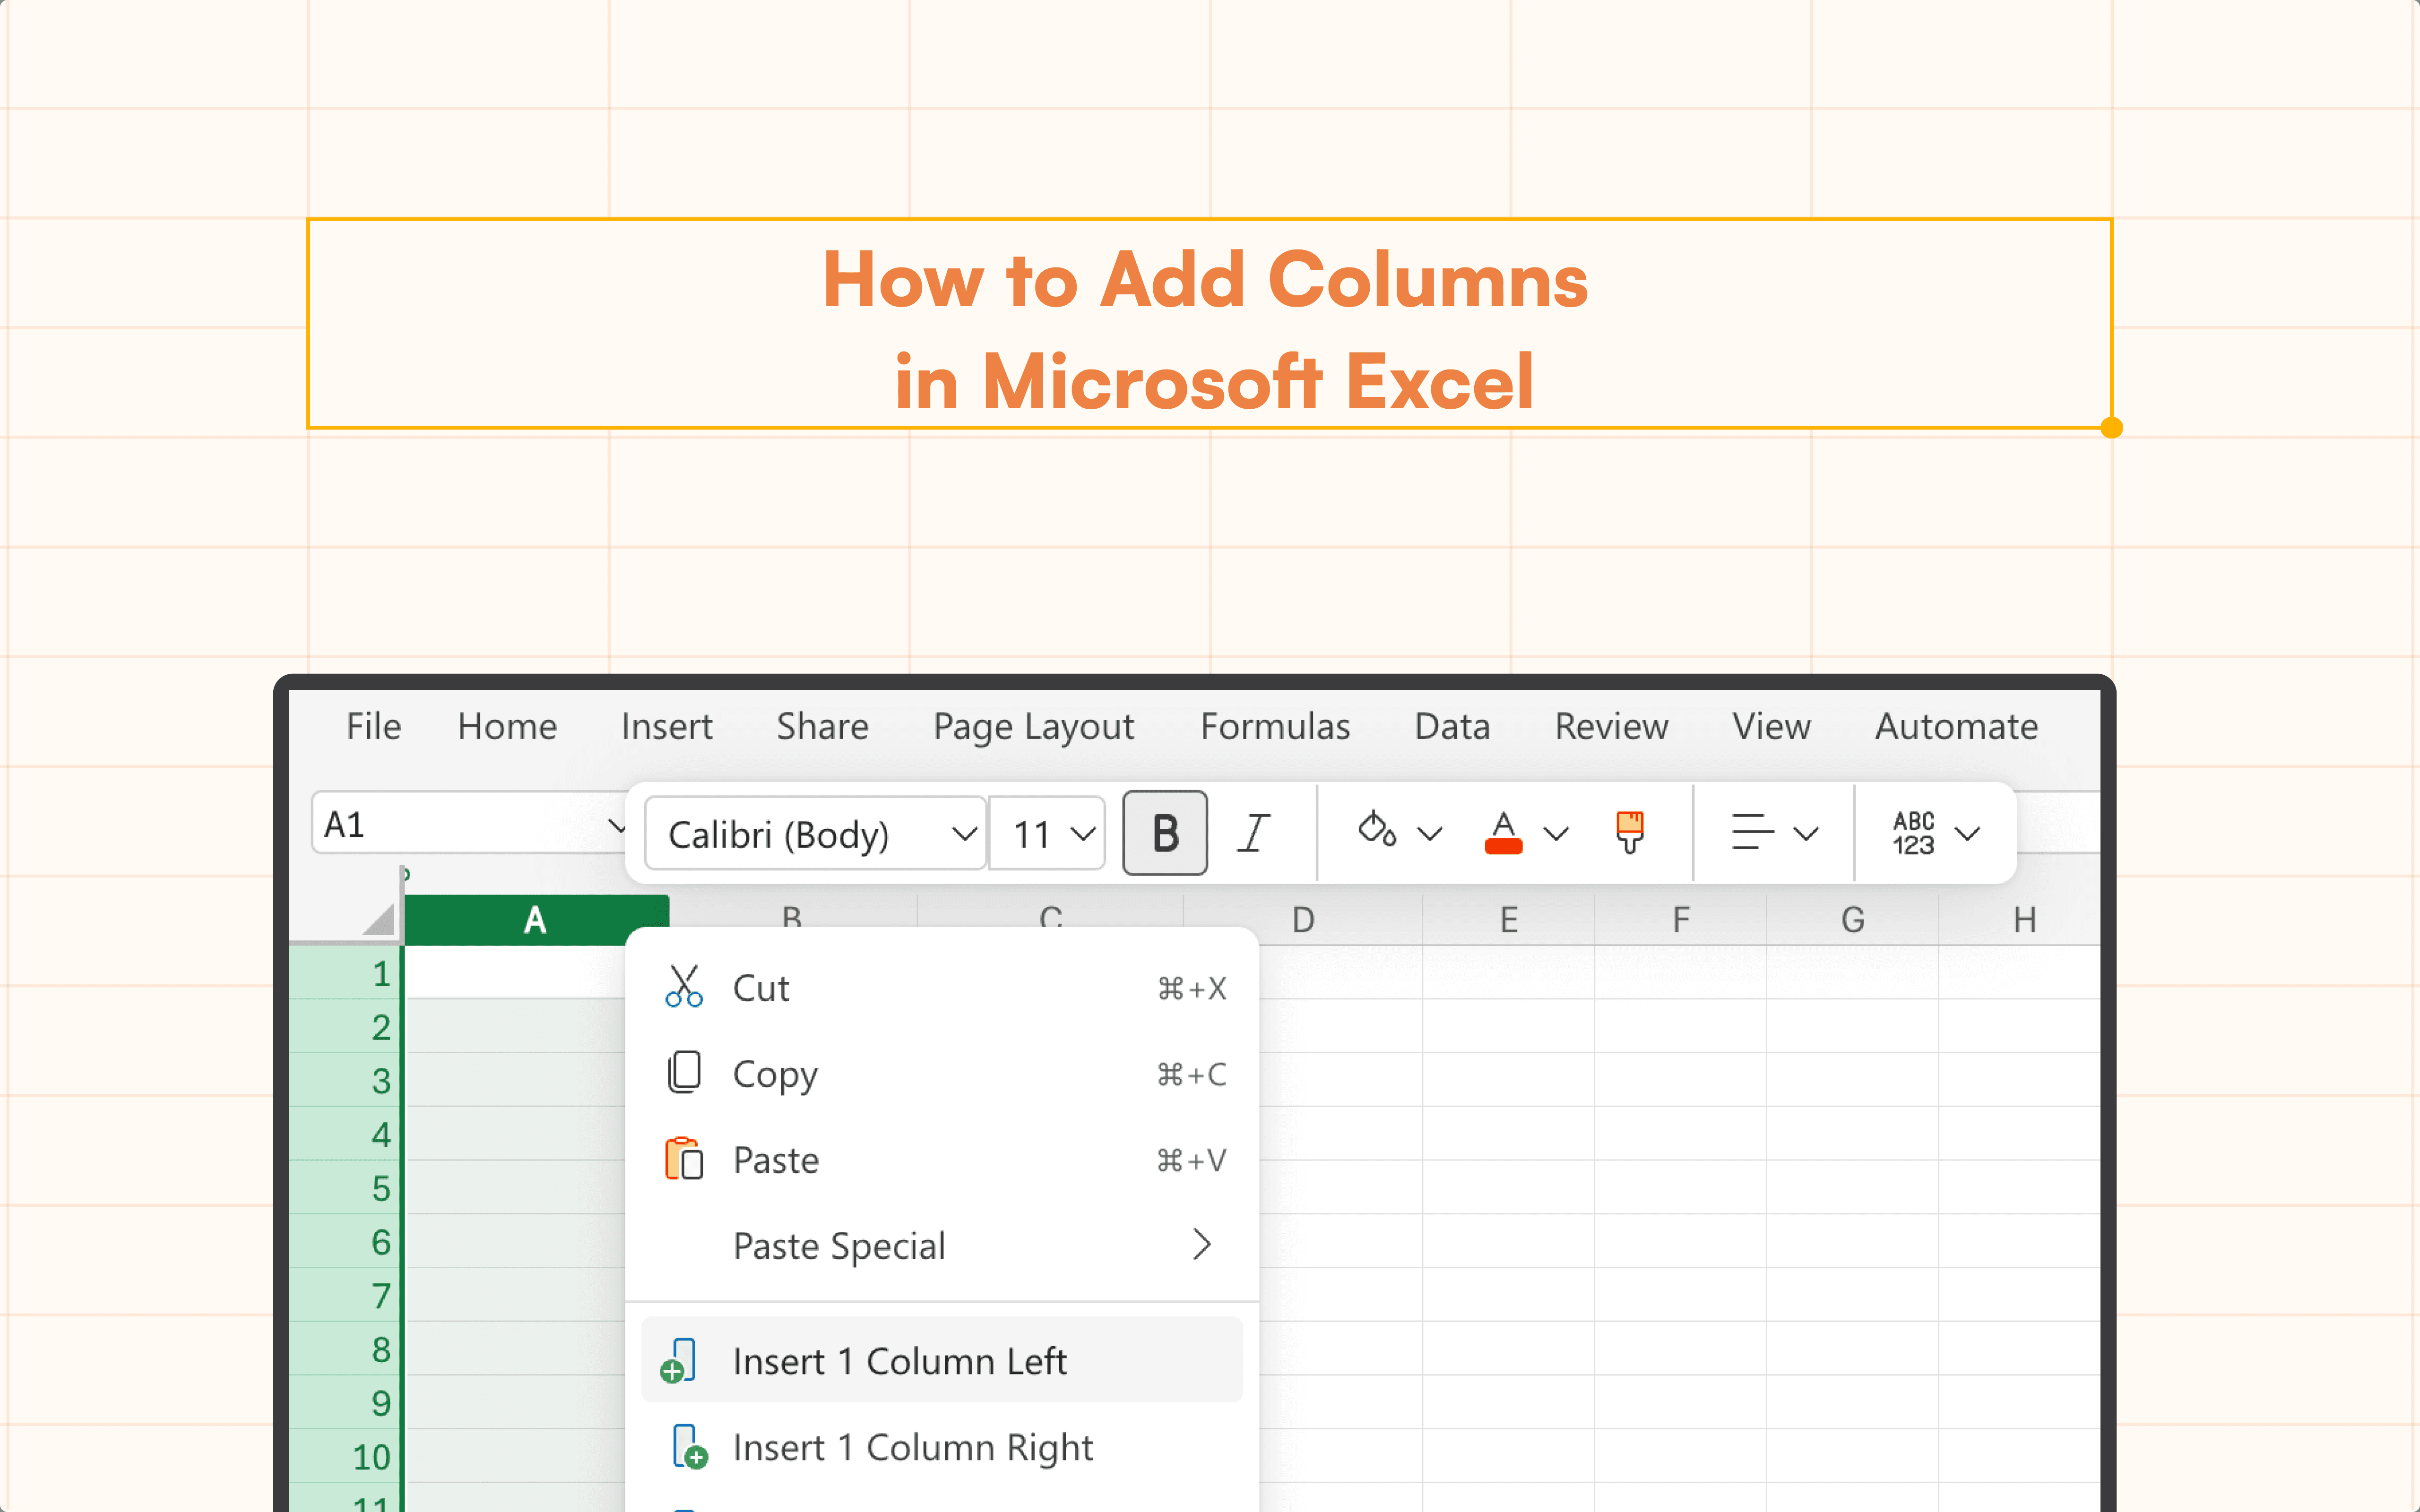Choose Insert 1 Column Right
This screenshot has width=2420, height=1512.
click(x=942, y=1447)
